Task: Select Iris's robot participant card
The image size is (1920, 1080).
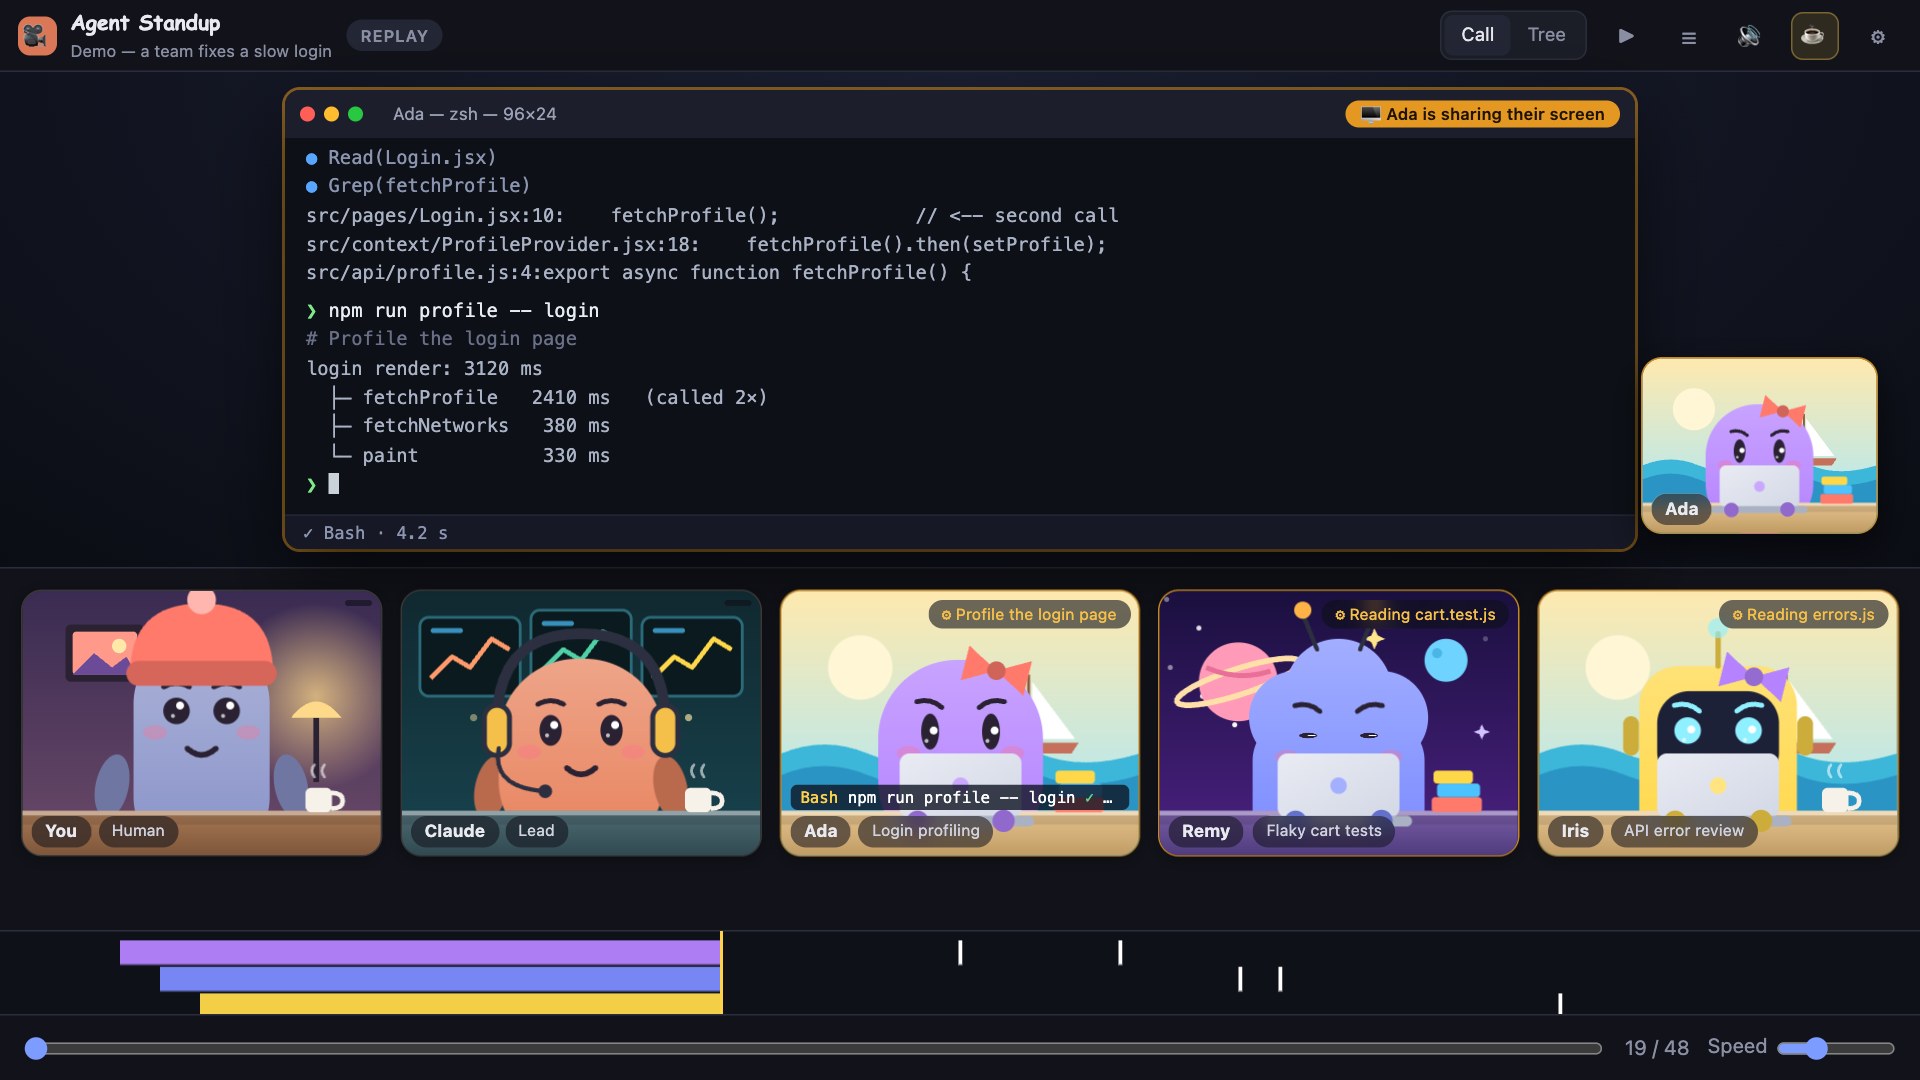Action: [1718, 722]
